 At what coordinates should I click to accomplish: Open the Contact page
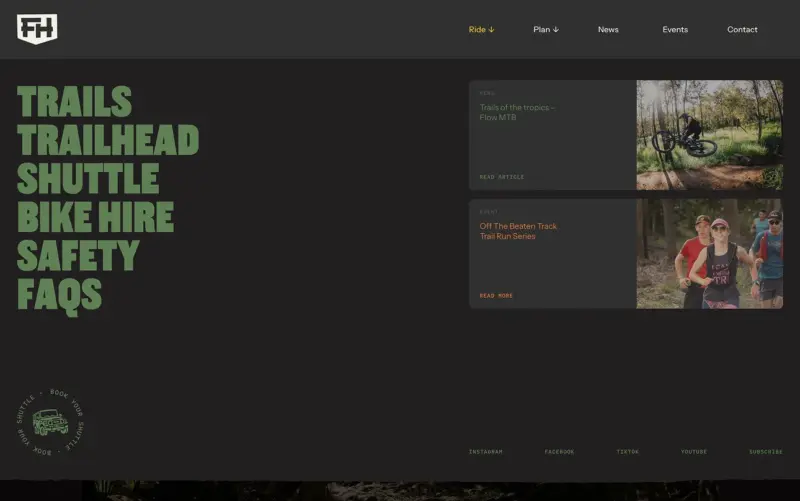pos(742,30)
